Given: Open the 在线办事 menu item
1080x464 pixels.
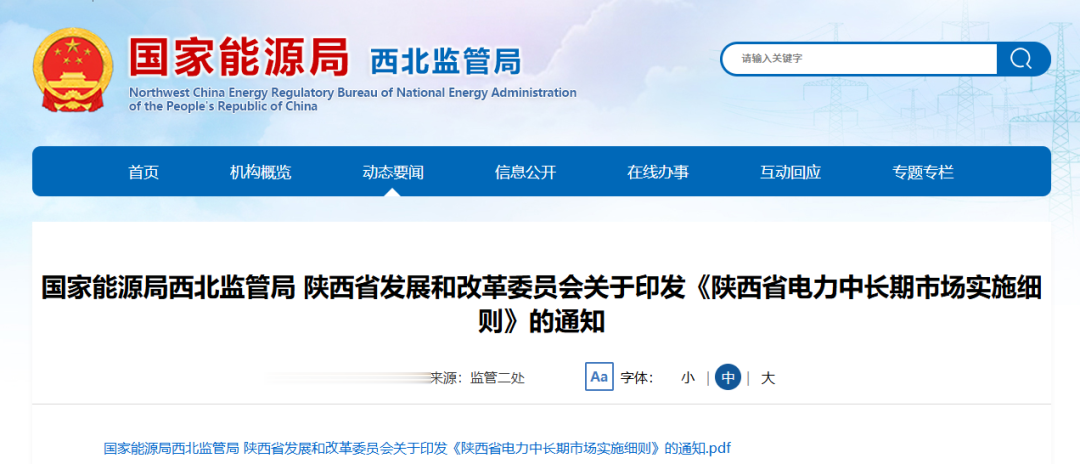Looking at the screenshot, I should [658, 172].
